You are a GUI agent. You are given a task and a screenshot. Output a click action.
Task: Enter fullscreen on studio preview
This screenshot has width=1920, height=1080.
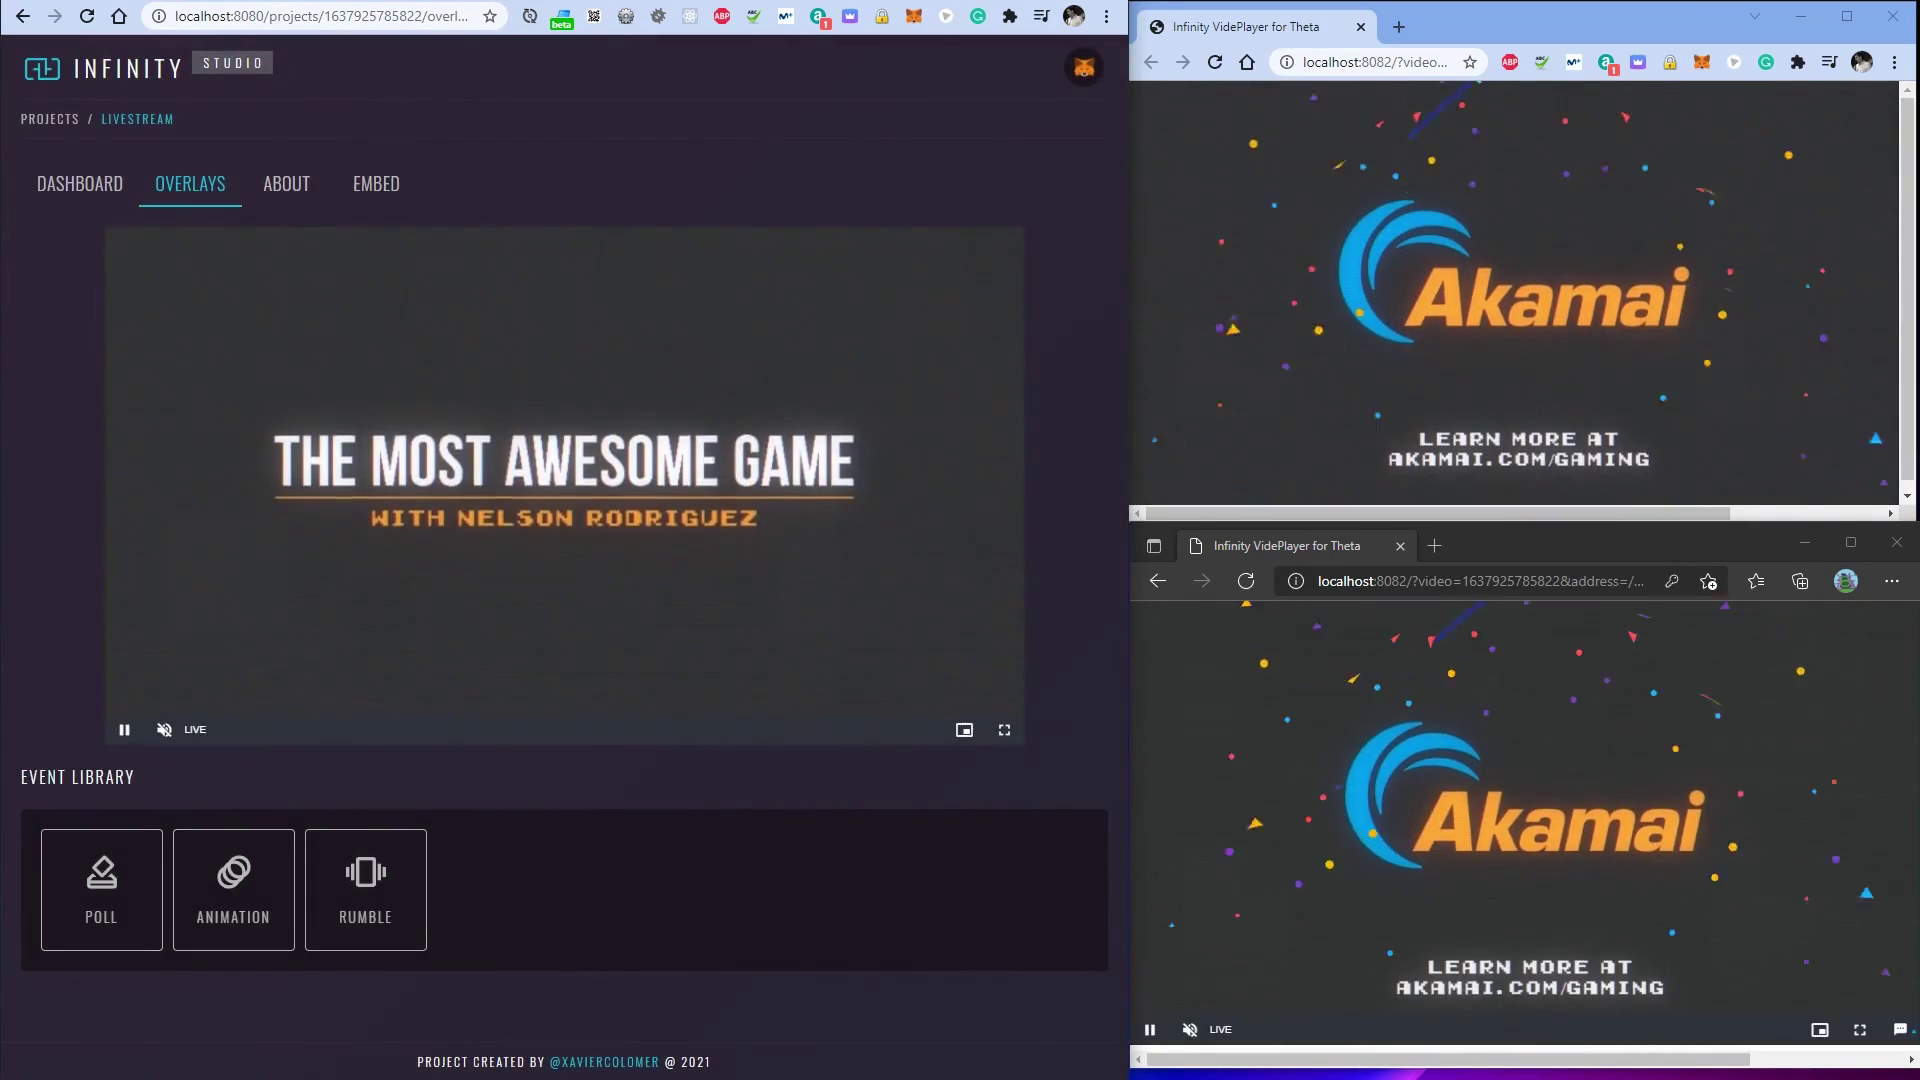coord(1004,730)
